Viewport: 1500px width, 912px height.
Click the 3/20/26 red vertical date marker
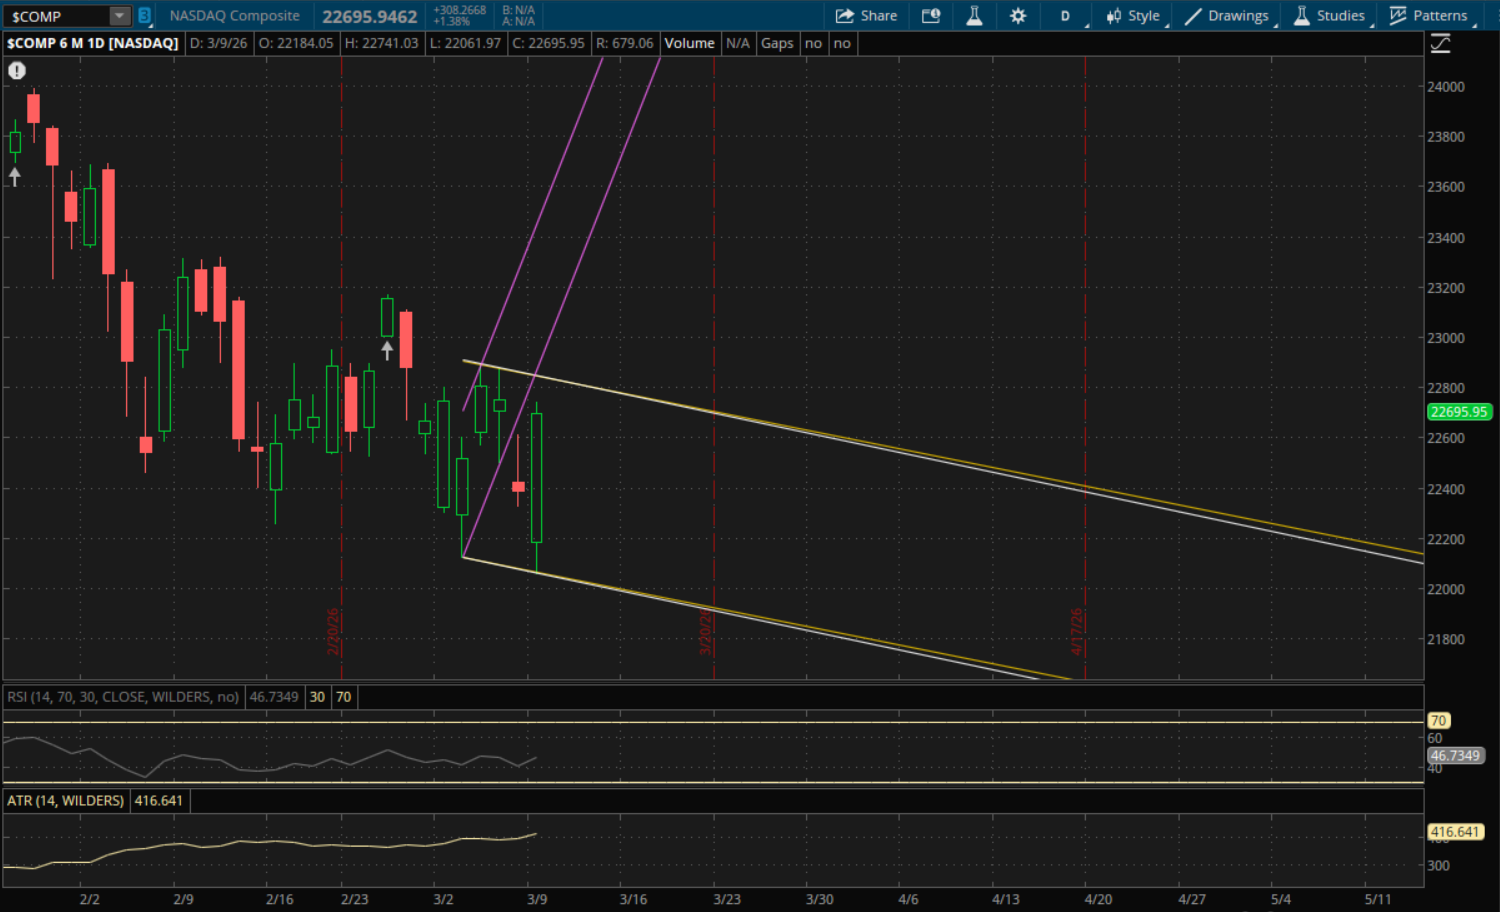click(x=714, y=400)
